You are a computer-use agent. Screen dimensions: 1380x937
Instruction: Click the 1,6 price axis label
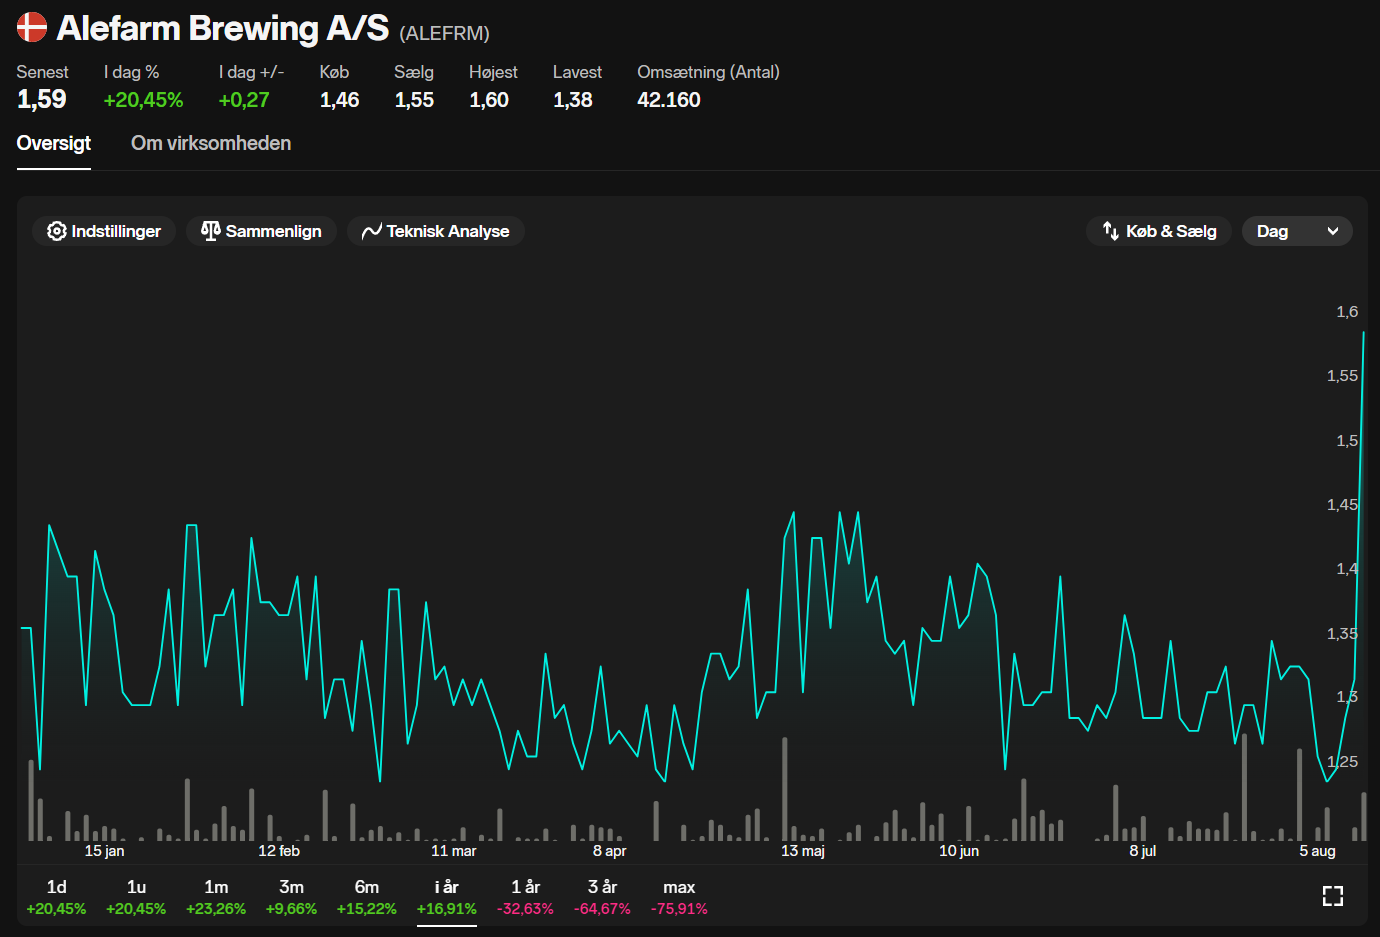click(x=1347, y=312)
